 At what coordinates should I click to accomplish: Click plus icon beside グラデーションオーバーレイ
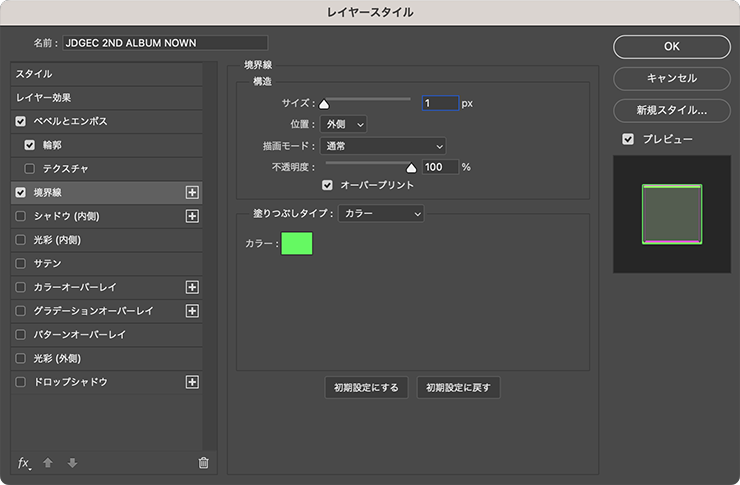193,311
